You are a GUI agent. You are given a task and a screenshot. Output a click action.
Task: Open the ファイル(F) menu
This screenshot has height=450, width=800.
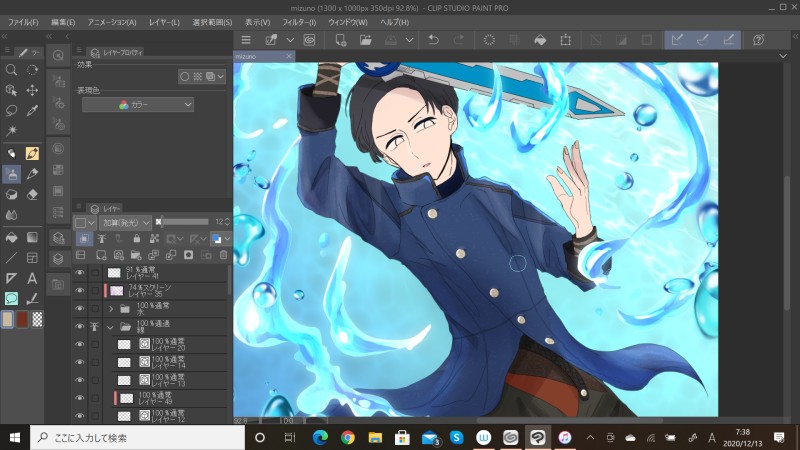tap(23, 22)
